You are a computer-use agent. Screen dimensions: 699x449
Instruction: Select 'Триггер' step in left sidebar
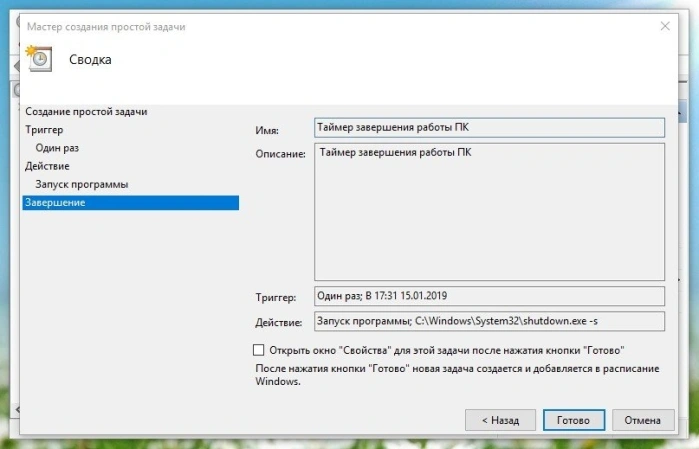click(x=44, y=130)
